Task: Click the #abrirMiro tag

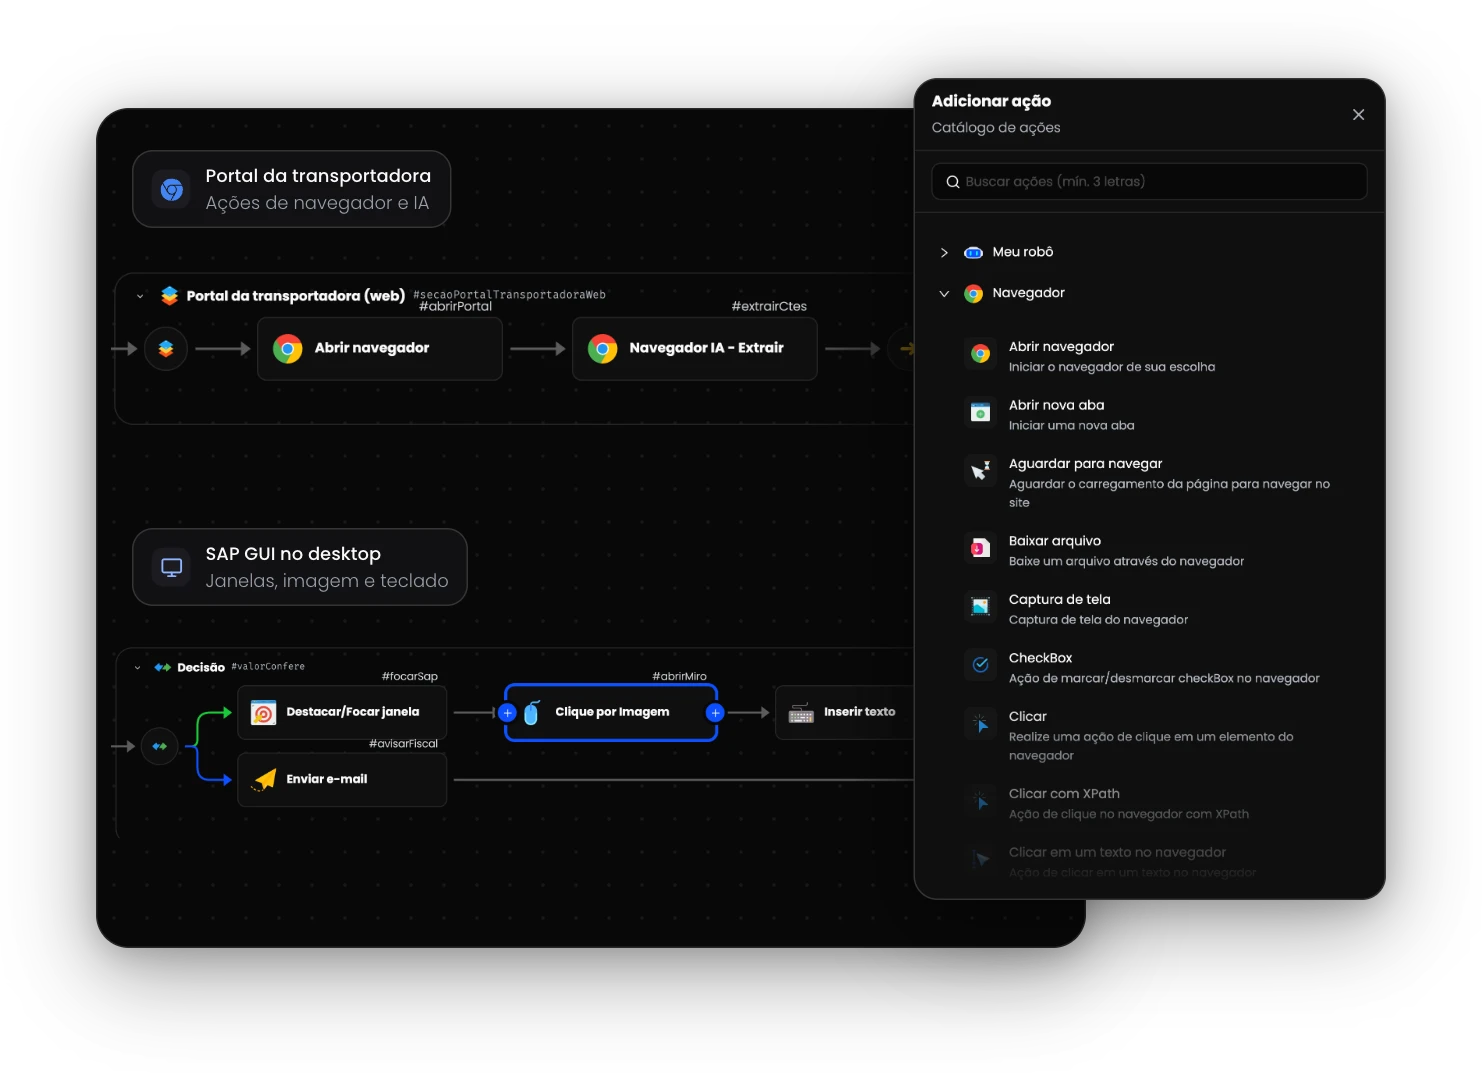Action: (x=680, y=676)
